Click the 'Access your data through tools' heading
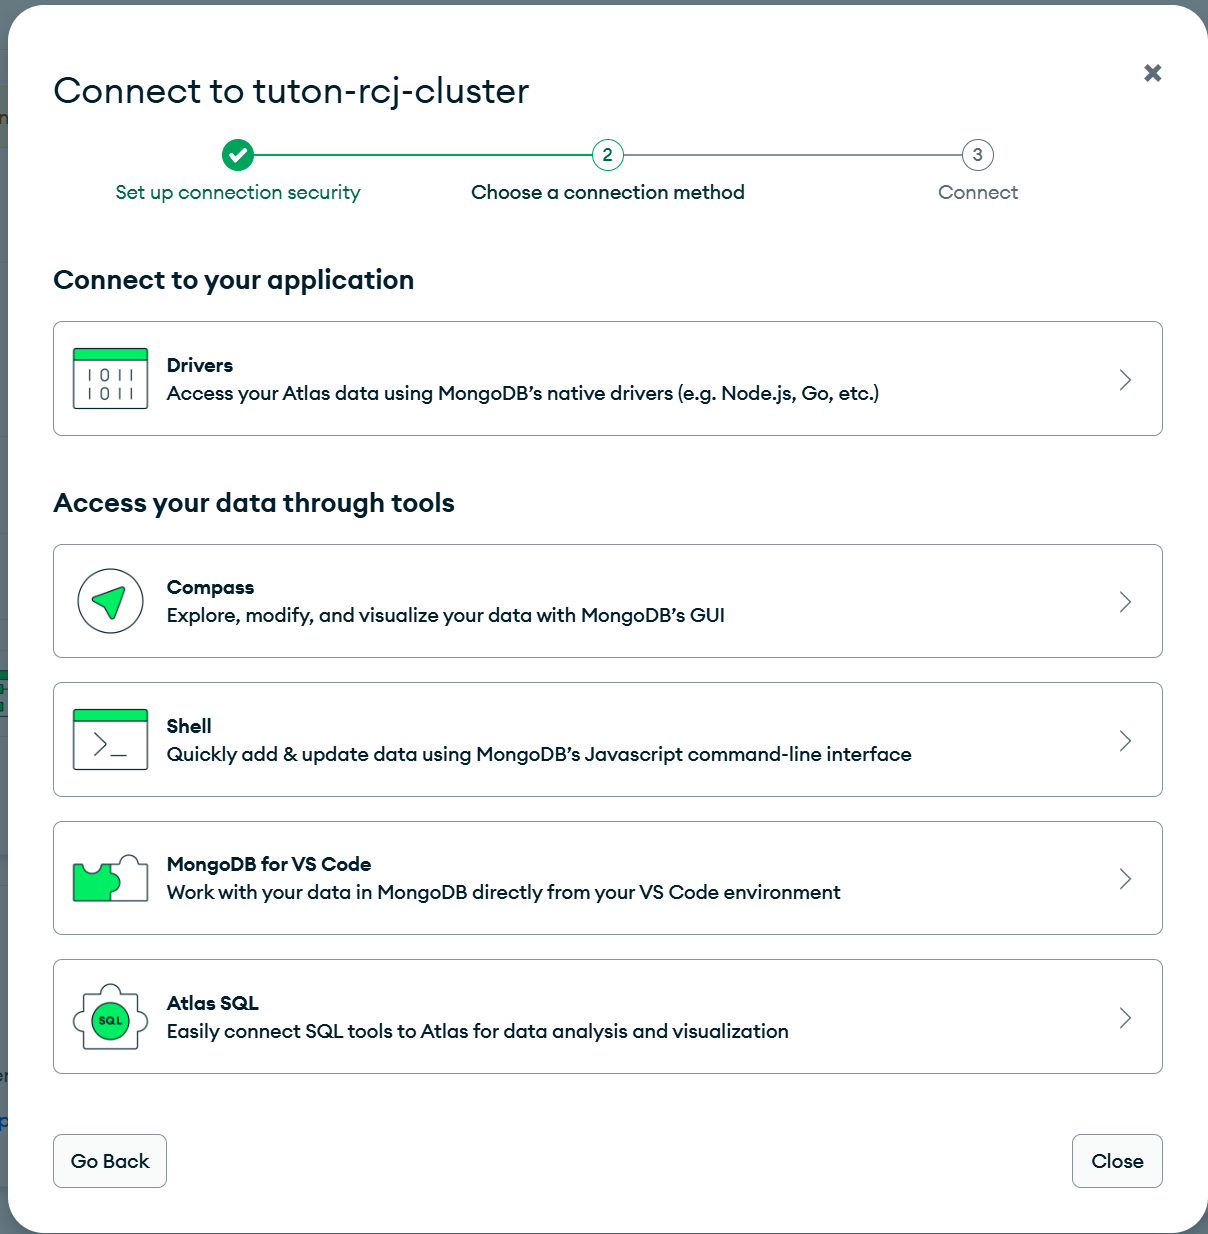The image size is (1208, 1234). [254, 503]
